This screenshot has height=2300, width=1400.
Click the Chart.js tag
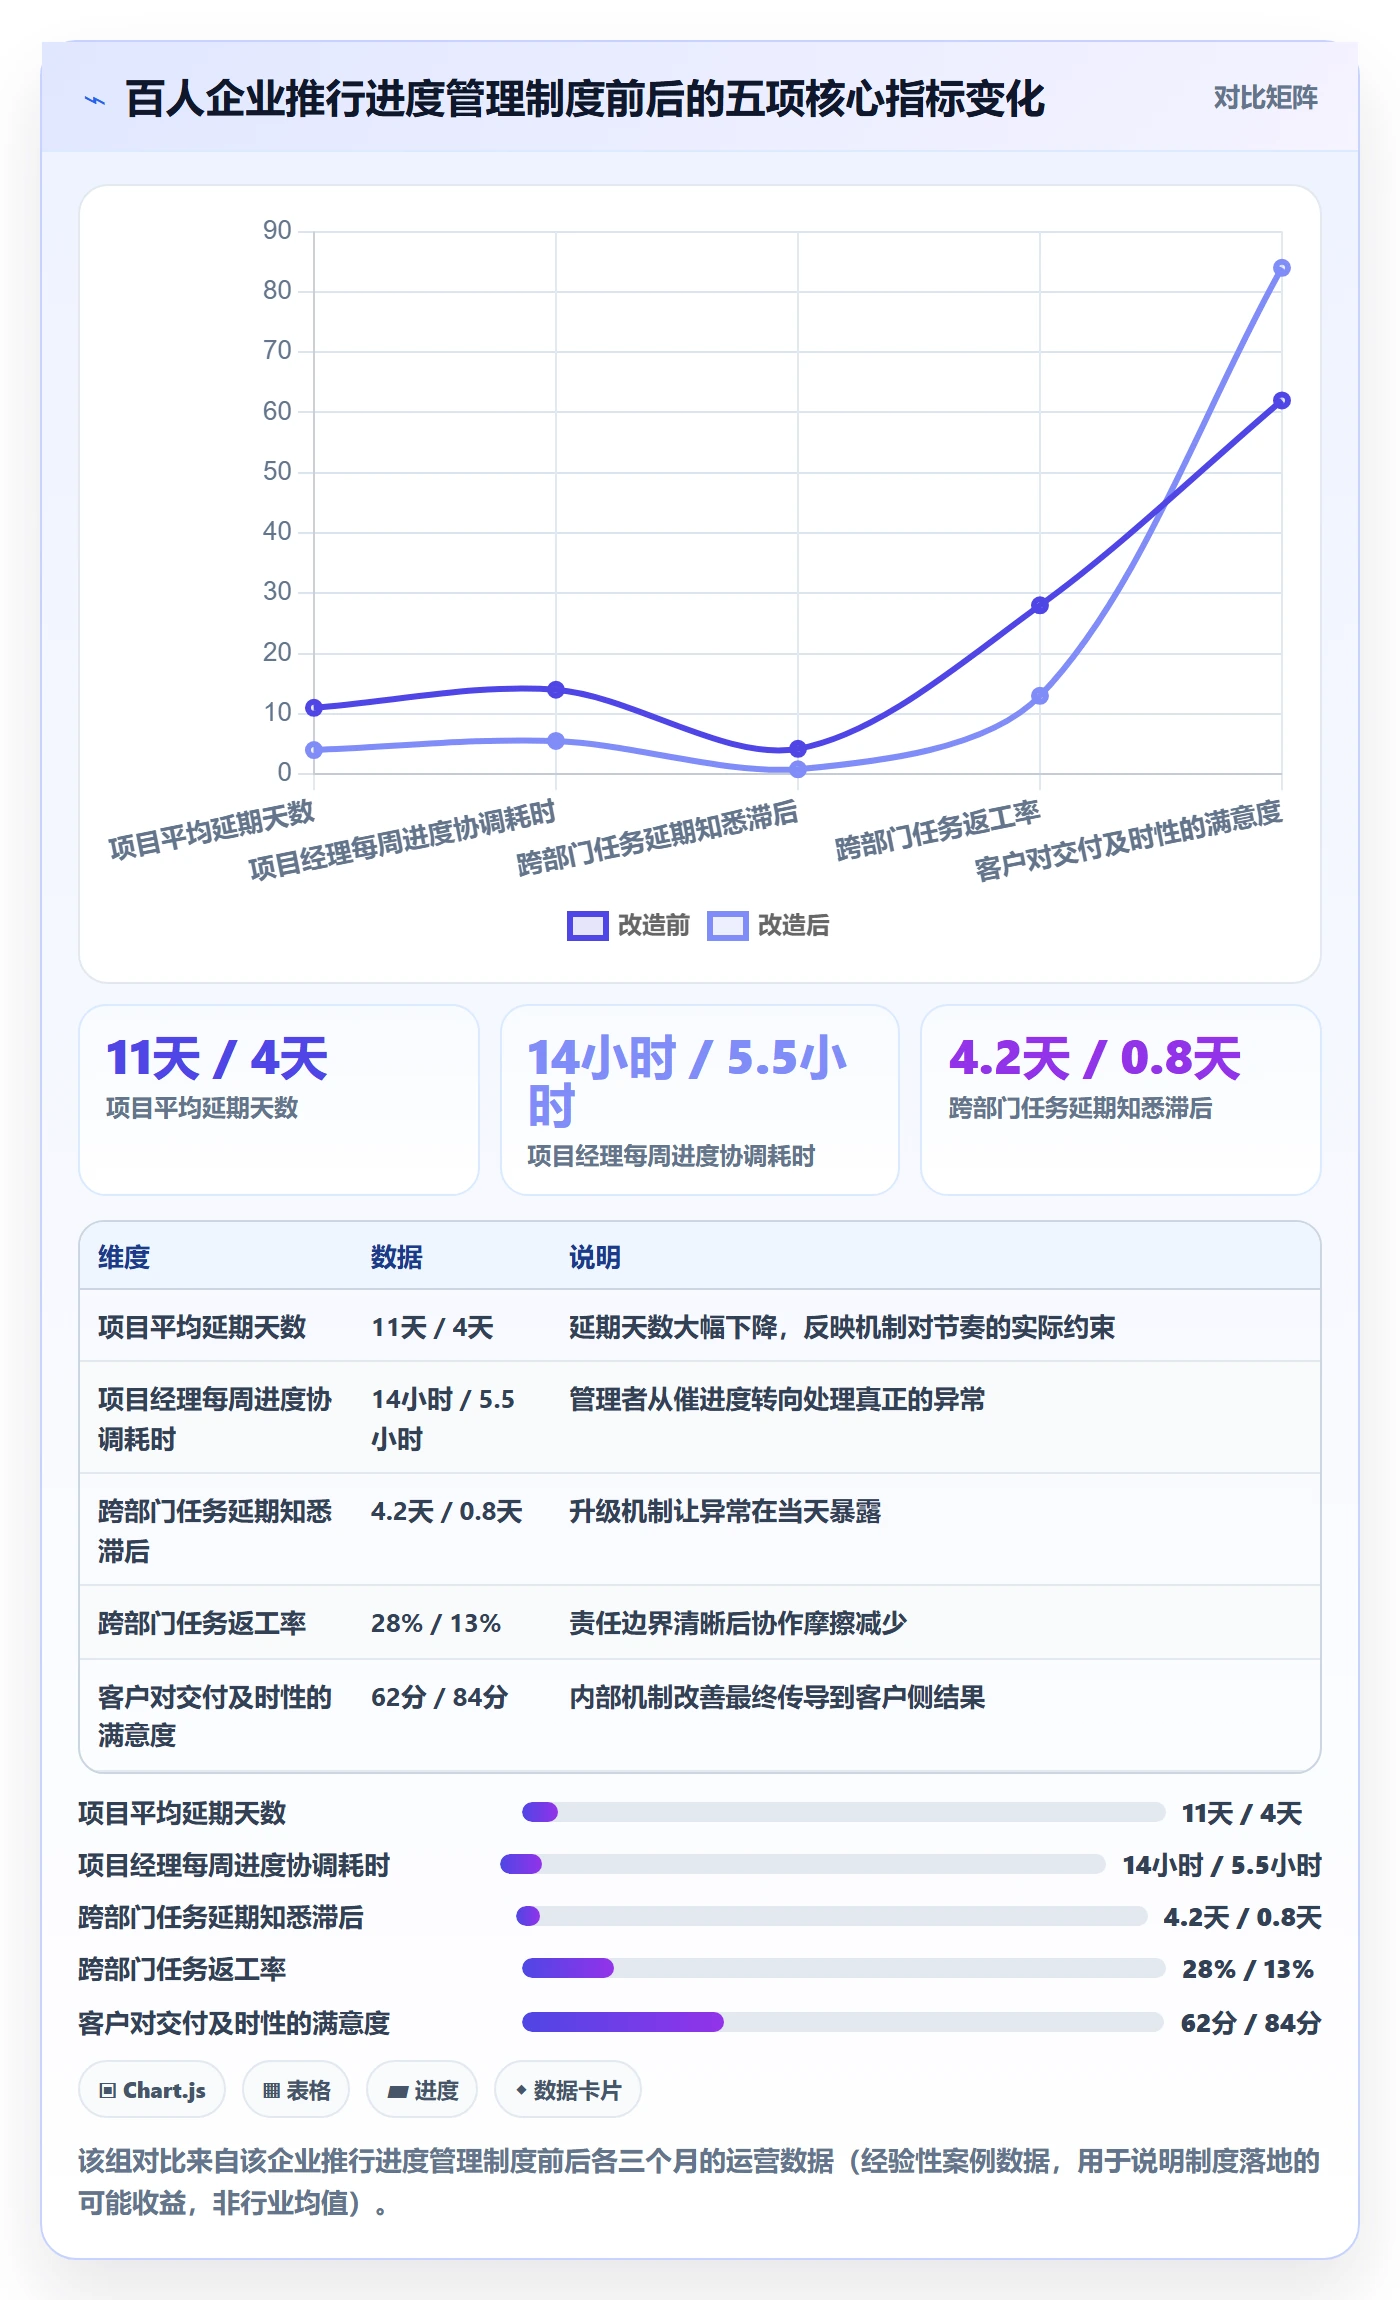click(152, 2090)
